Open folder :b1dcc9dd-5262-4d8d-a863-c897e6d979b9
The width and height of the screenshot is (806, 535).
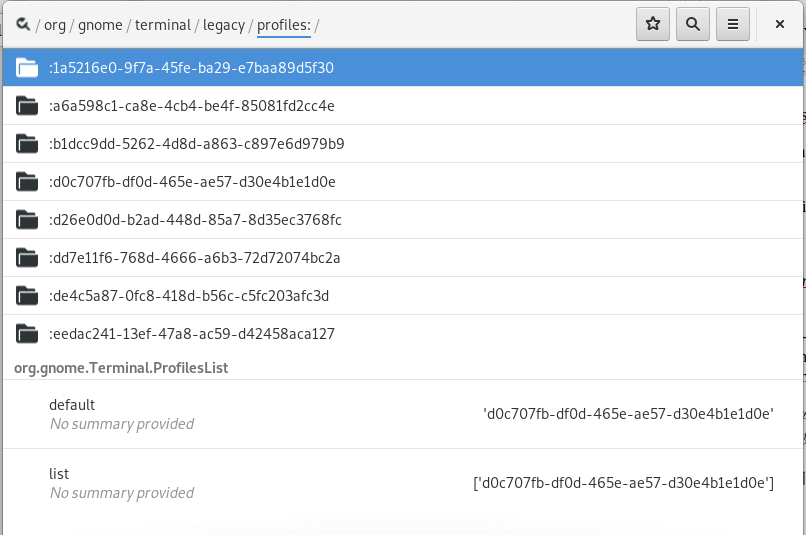pos(403,143)
